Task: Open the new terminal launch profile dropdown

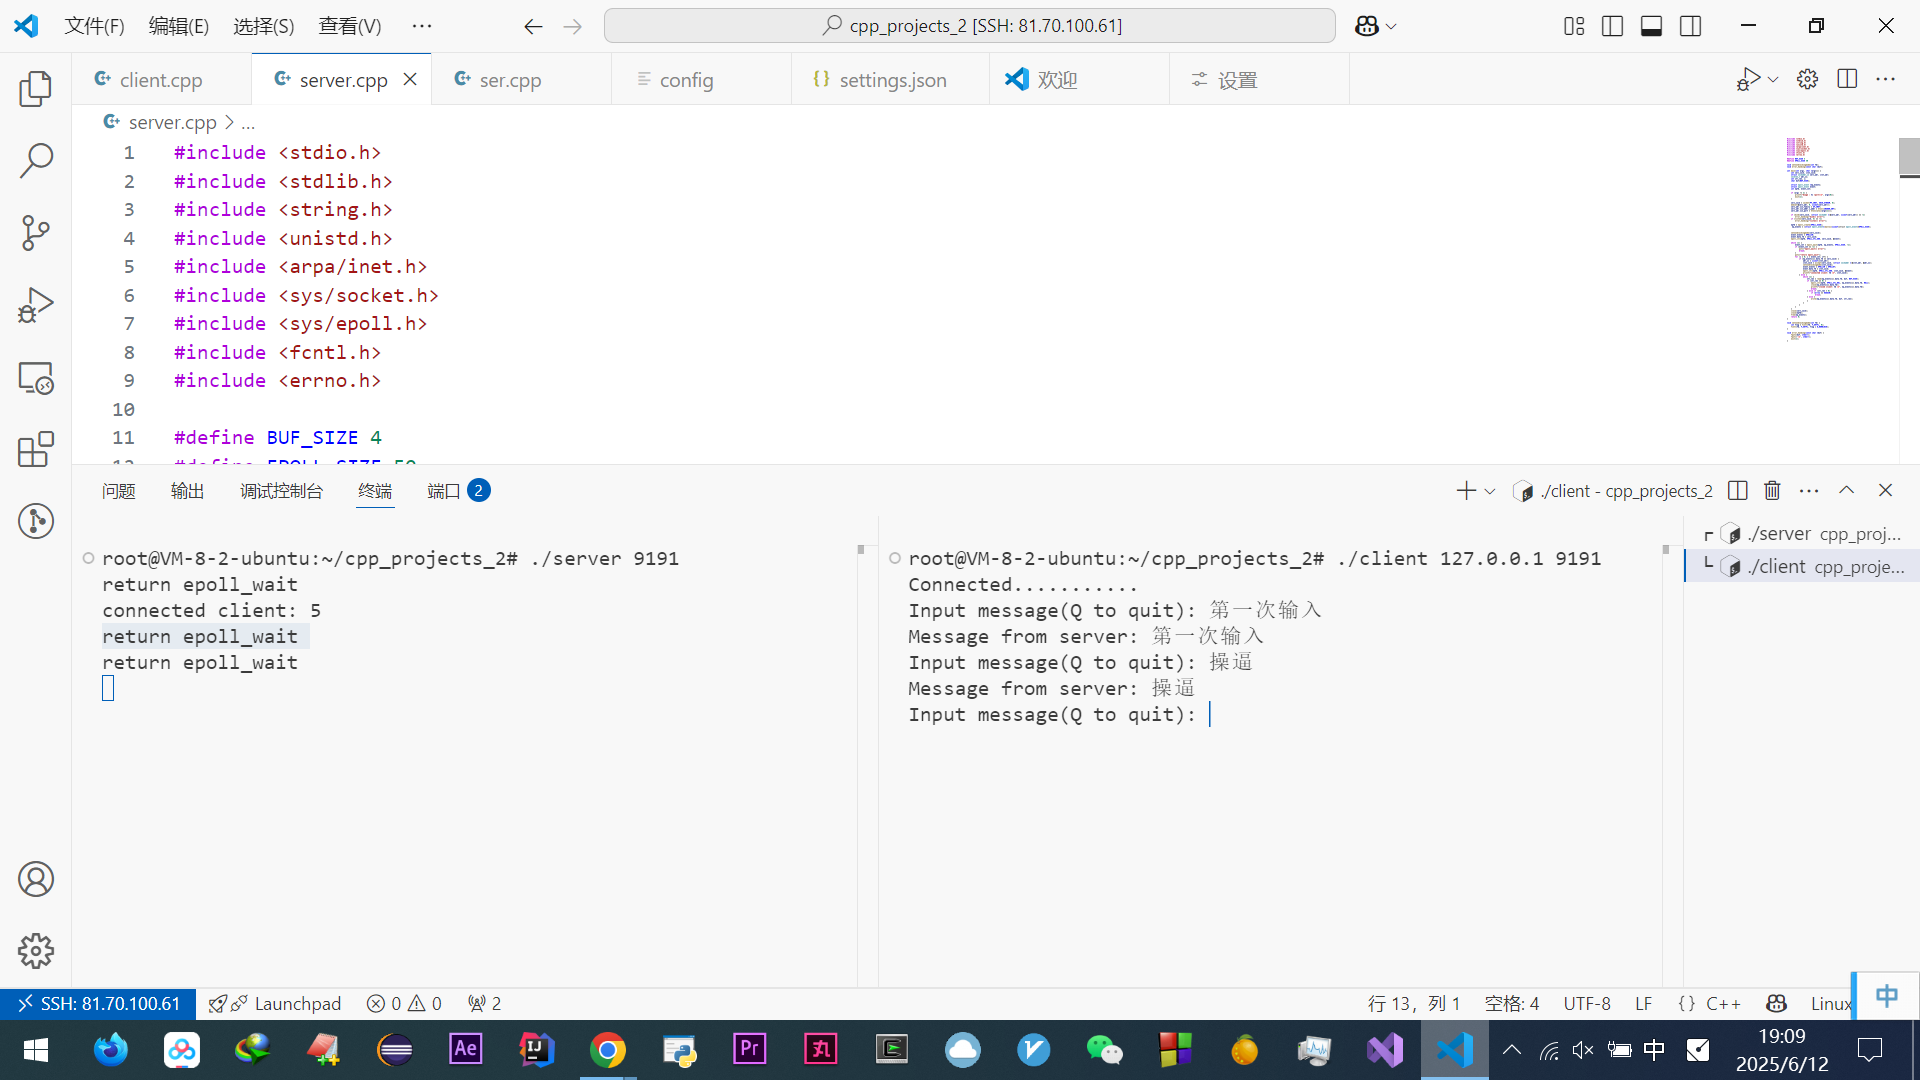Action: pos(1490,491)
